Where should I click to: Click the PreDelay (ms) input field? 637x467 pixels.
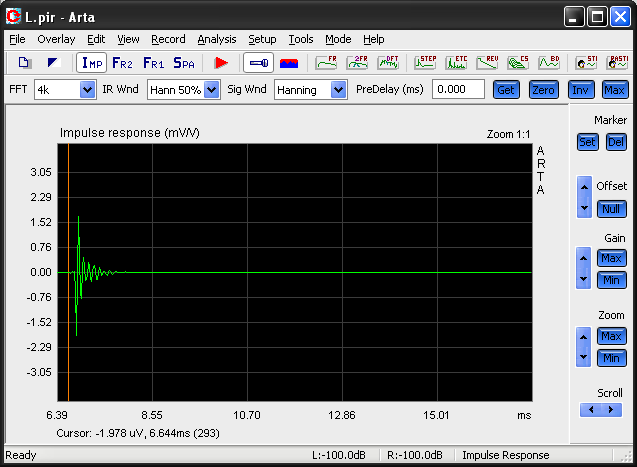(x=459, y=89)
